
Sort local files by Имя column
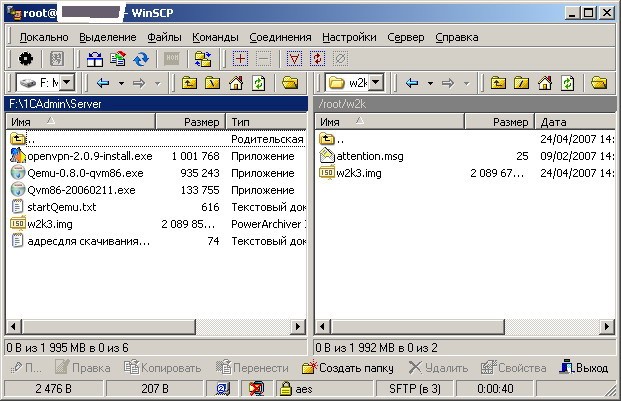pos(80,122)
